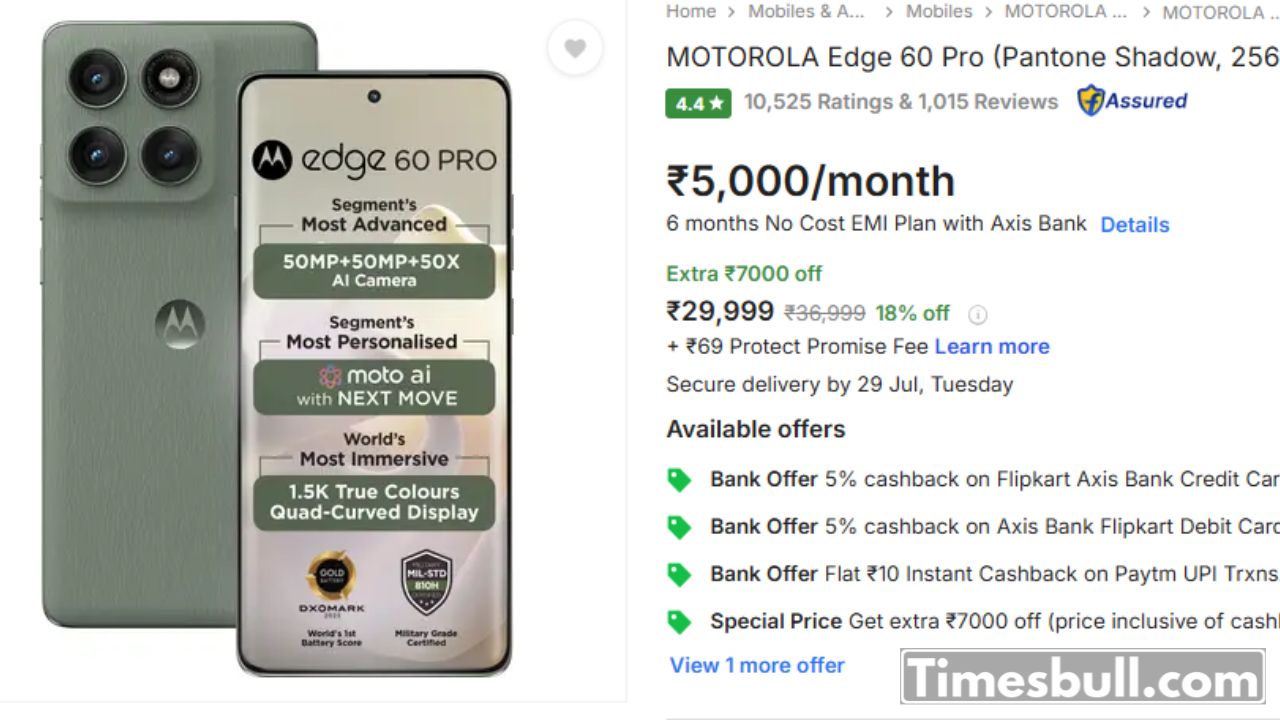Open Home in the breadcrumb
Screen dimensions: 1280x720
(691, 12)
